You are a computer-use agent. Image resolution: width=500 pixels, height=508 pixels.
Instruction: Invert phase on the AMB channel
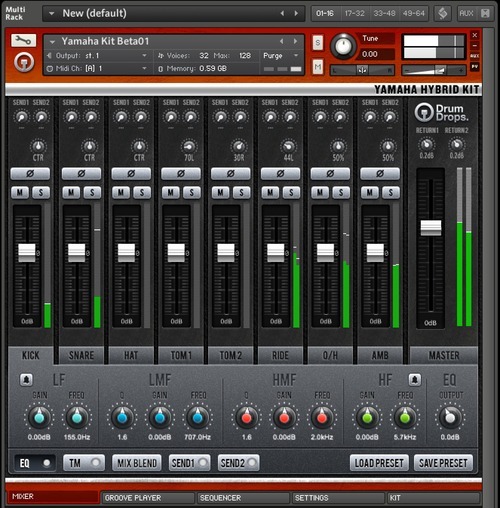[x=380, y=174]
